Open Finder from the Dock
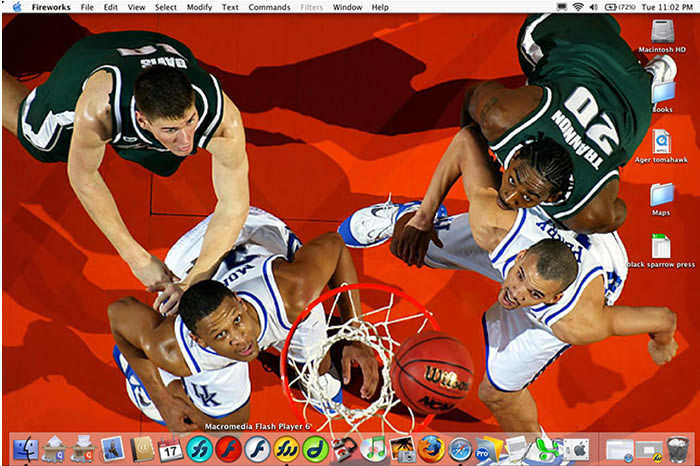The image size is (700, 466). 25,449
